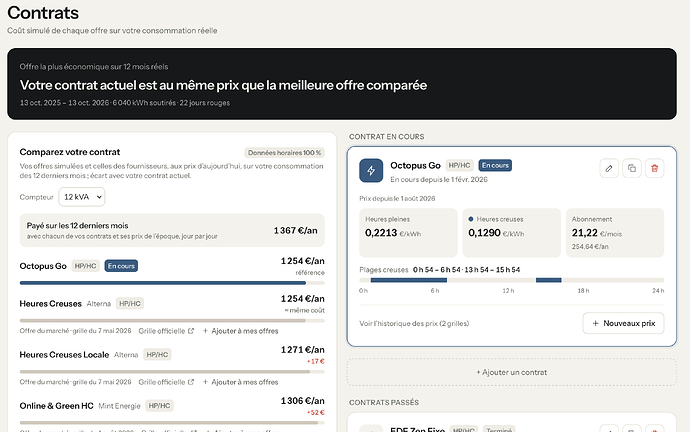Click the 1 367 €/an paid amount

[x=295, y=231]
